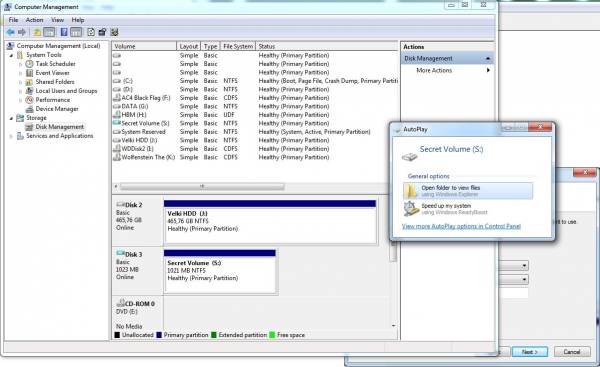Image resolution: width=600 pixels, height=367 pixels.
Task: Click the HBM (H:) disc icon in list
Action: click(x=117, y=115)
